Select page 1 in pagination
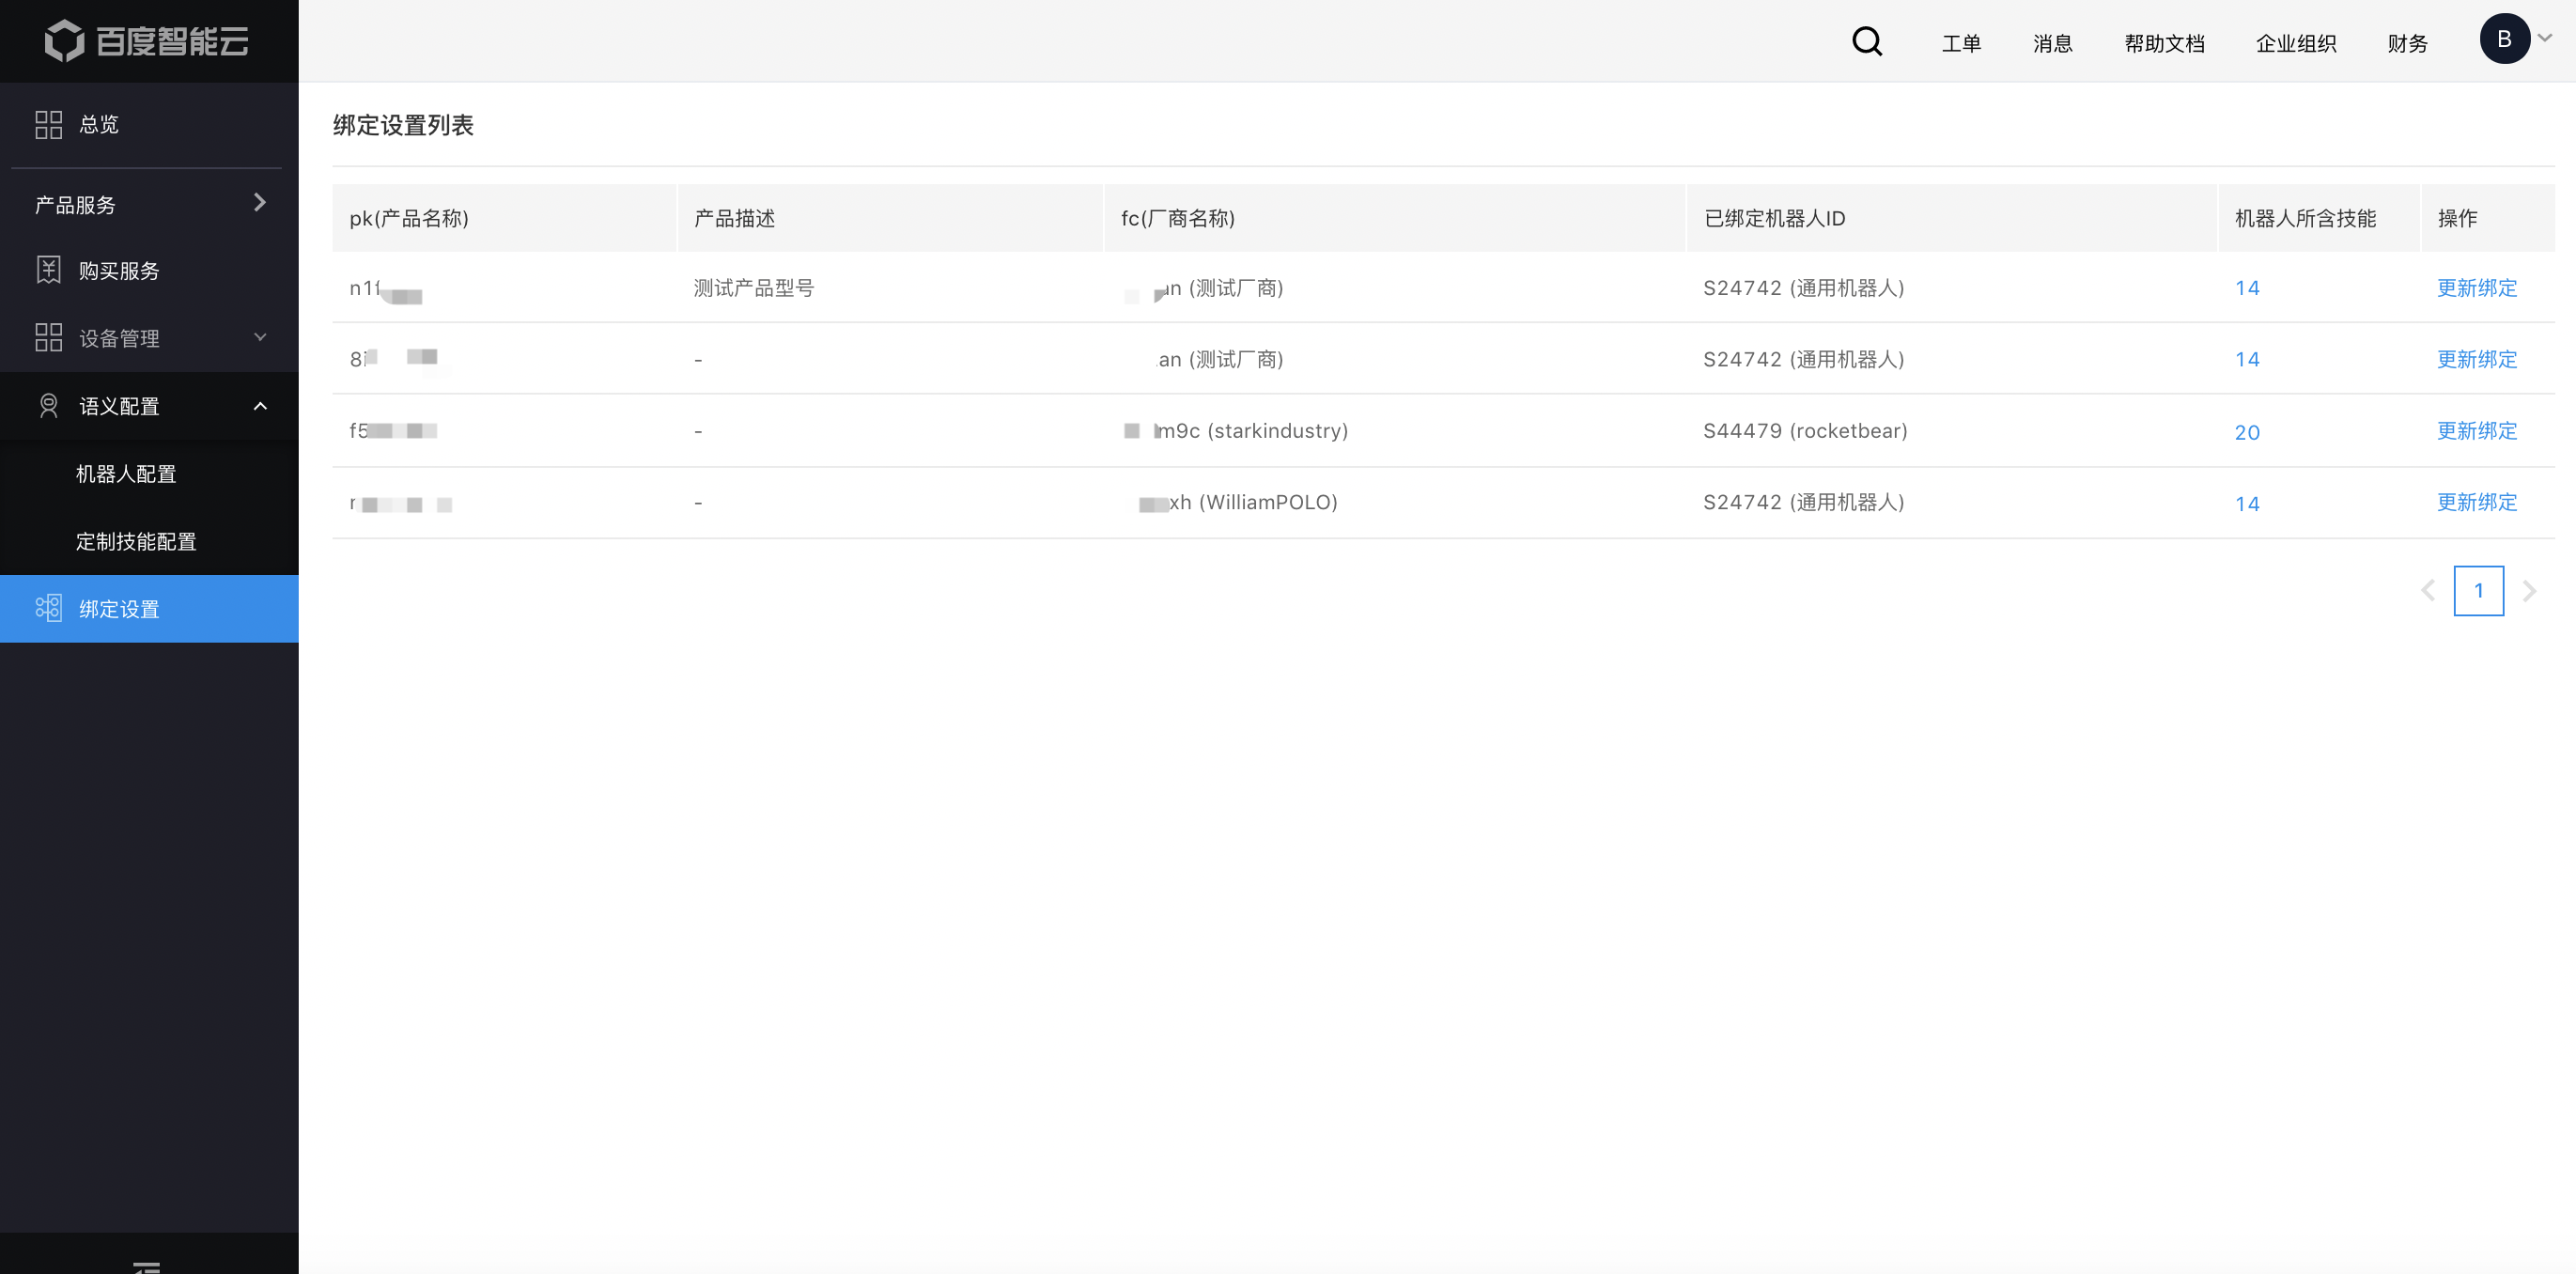The height and width of the screenshot is (1274, 2576). point(2477,590)
